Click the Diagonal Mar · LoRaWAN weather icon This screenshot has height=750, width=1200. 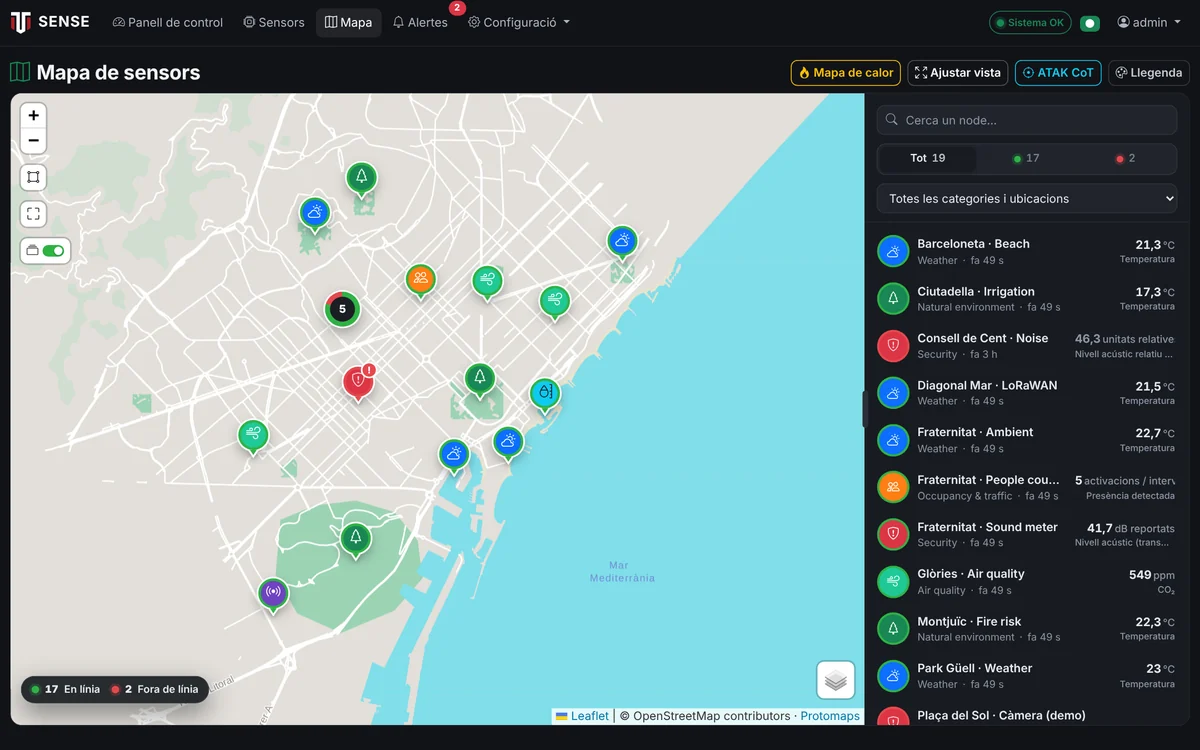coord(893,393)
